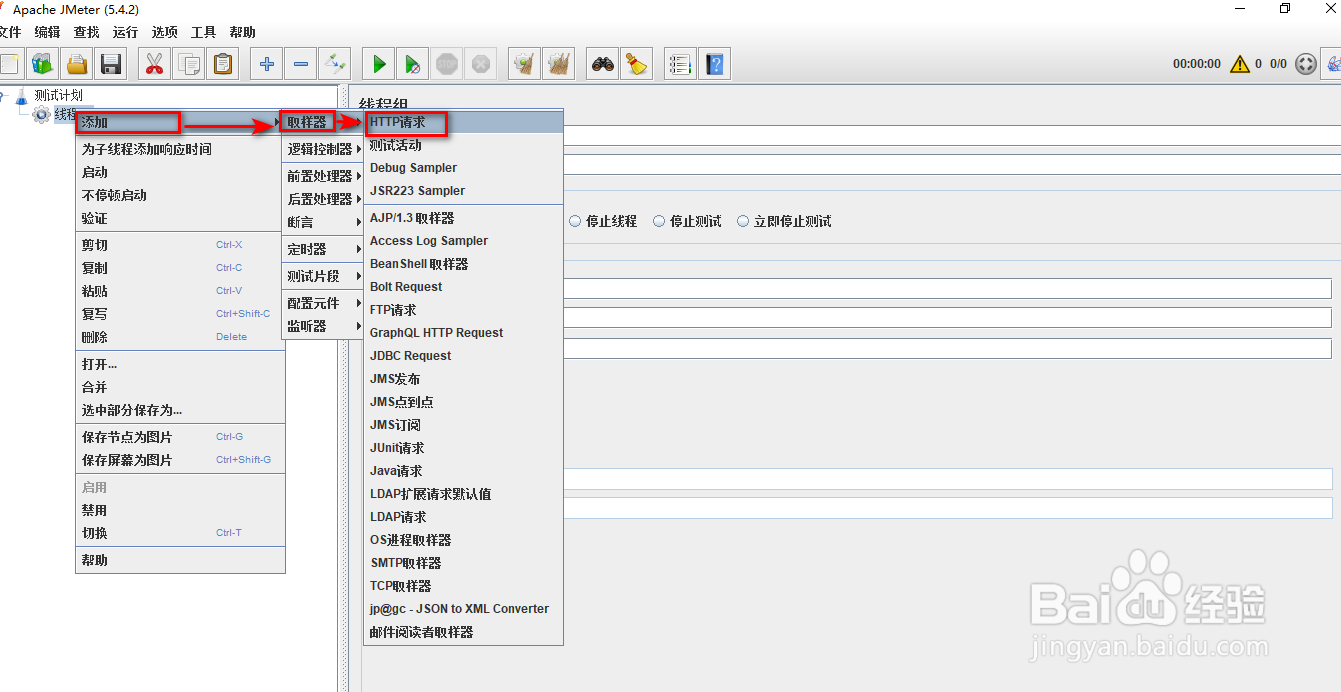
Task: Reset search with yellow broom icon
Action: [636, 64]
